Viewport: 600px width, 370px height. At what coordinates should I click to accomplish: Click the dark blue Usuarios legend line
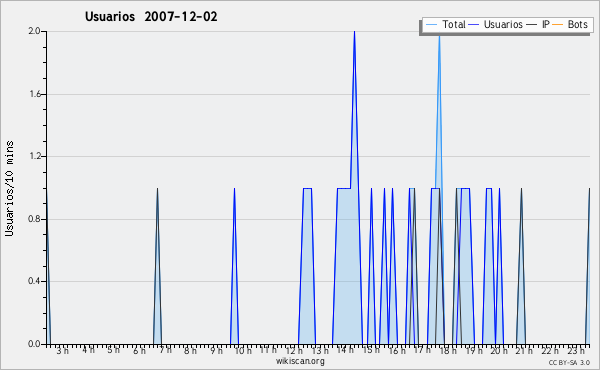click(474, 25)
